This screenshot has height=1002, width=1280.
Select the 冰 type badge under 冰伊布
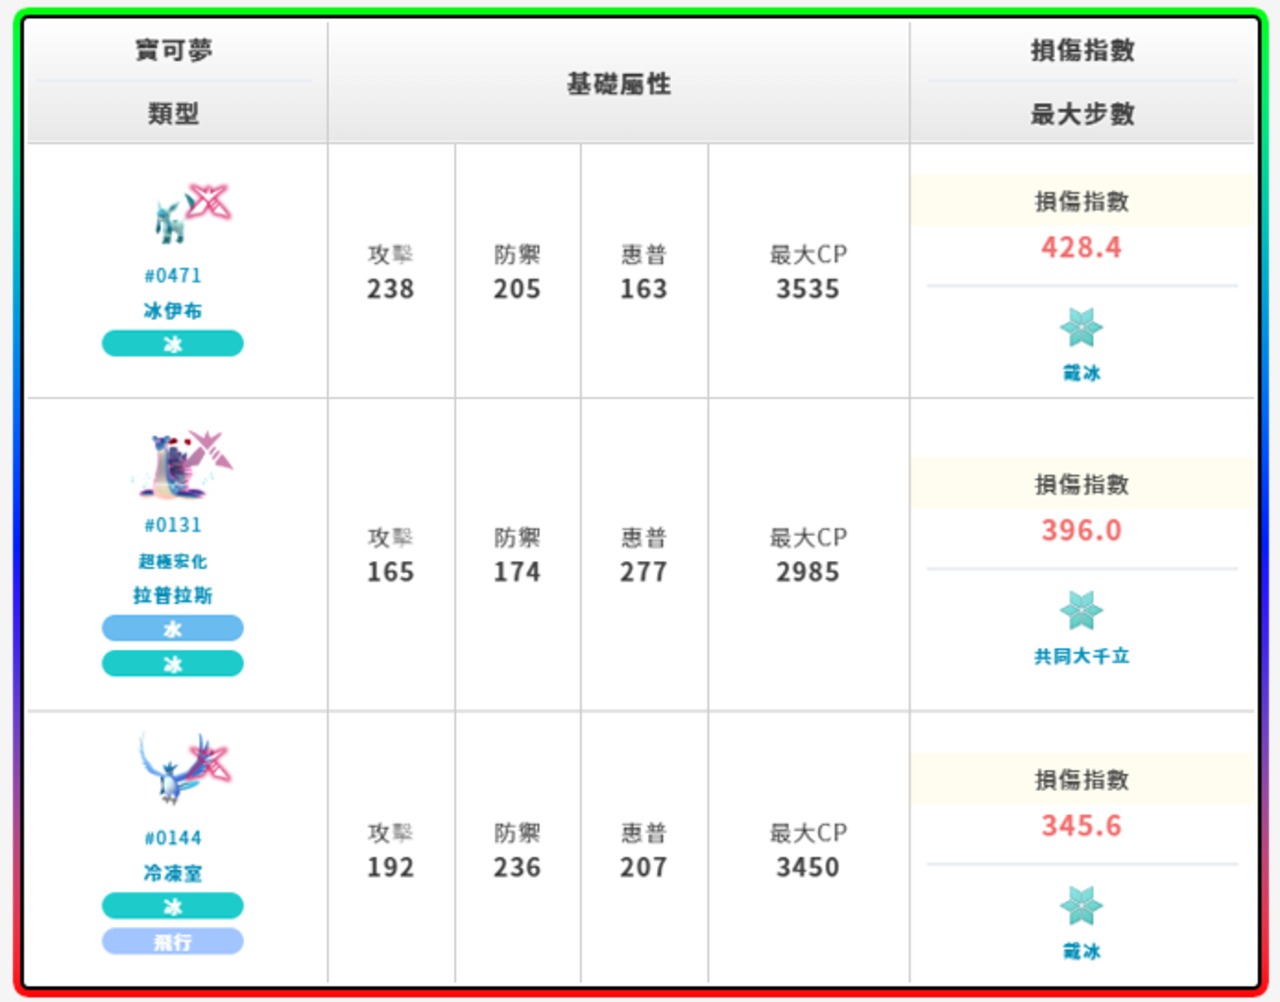(x=173, y=344)
